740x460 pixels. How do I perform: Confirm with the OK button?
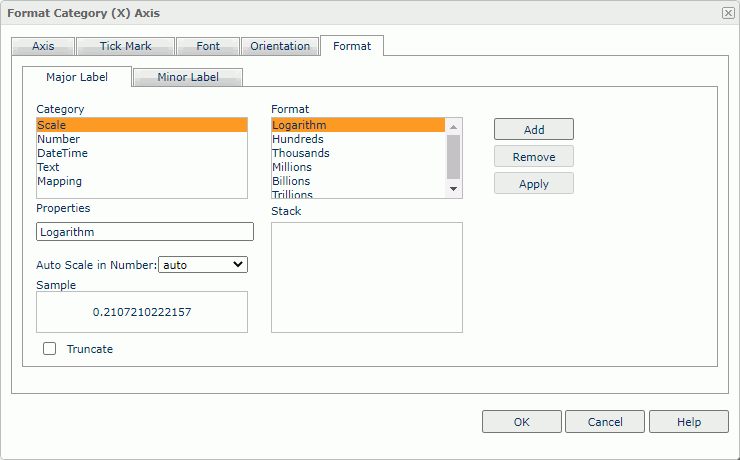click(x=522, y=422)
